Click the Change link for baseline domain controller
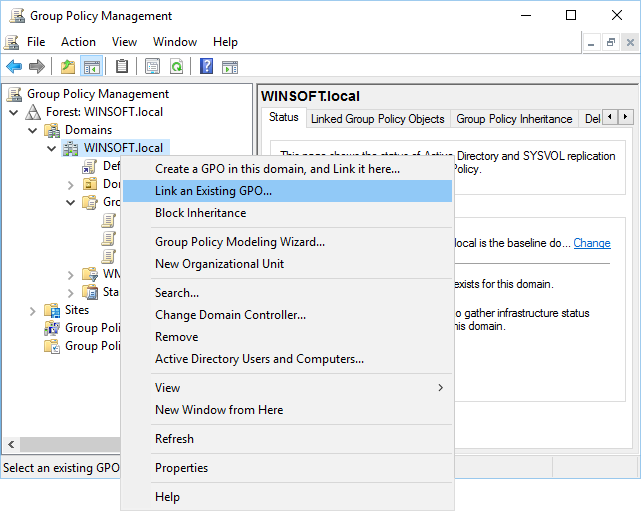641x511 pixels. (592, 243)
